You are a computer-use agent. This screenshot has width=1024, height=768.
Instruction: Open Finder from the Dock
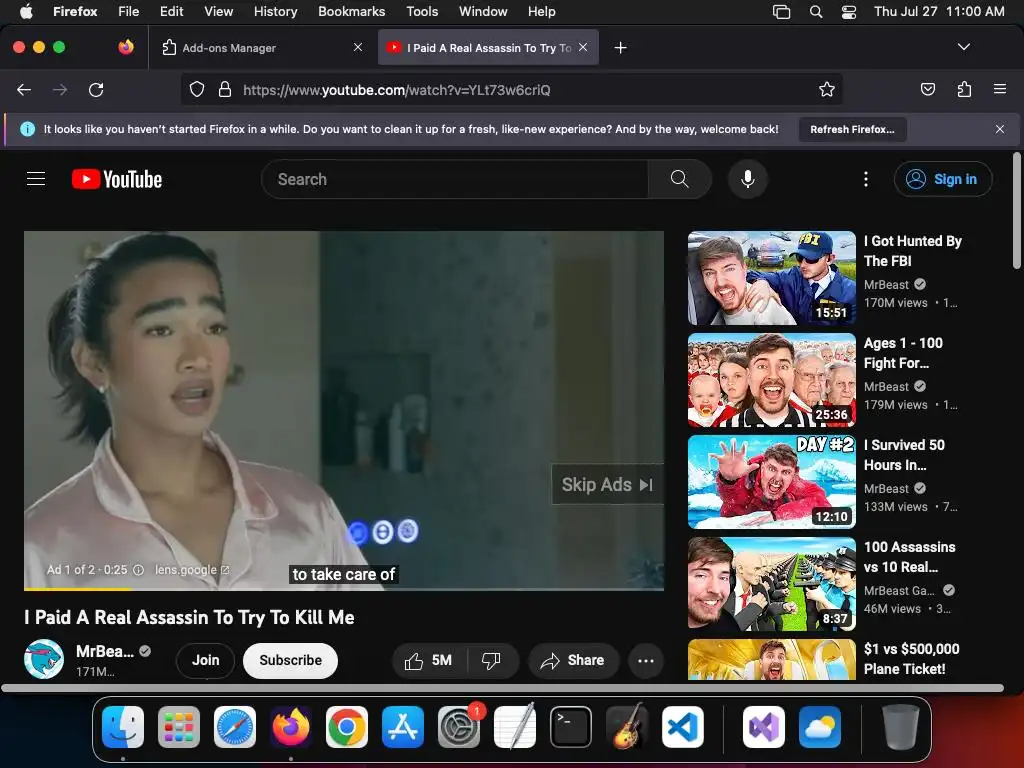point(123,727)
